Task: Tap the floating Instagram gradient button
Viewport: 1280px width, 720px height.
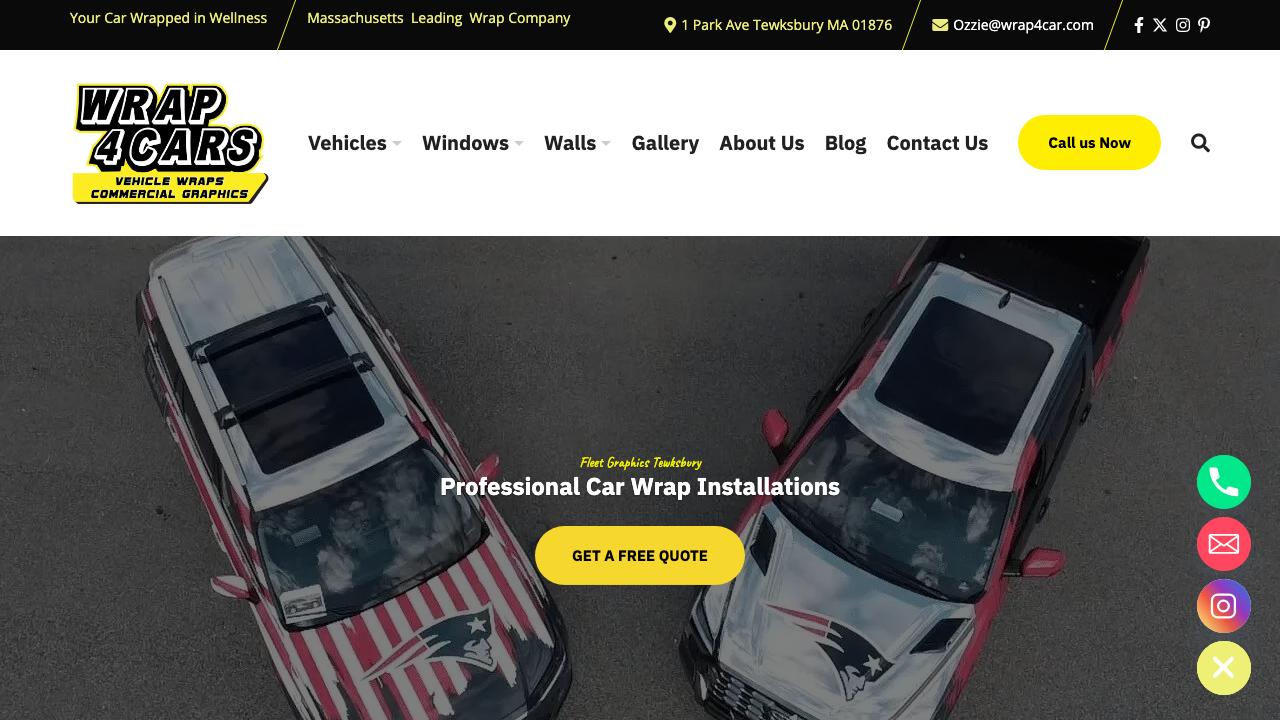Action: point(1224,606)
